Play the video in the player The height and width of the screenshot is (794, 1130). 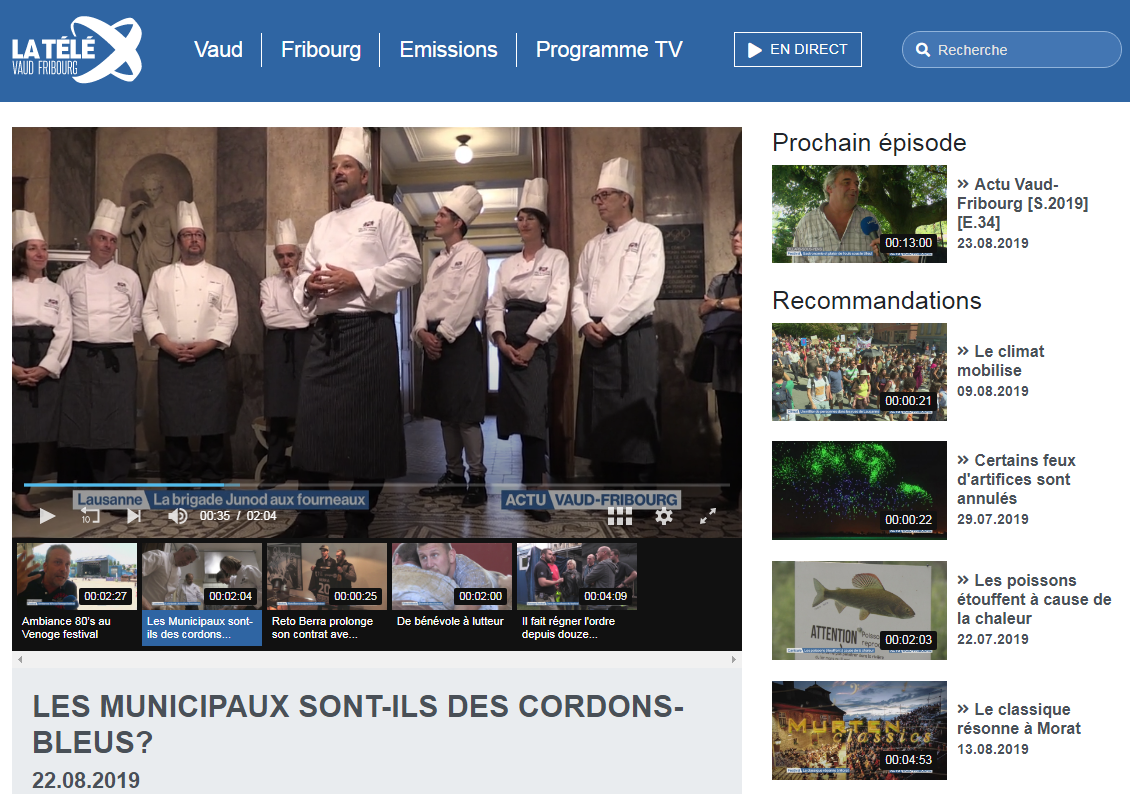tap(47, 516)
